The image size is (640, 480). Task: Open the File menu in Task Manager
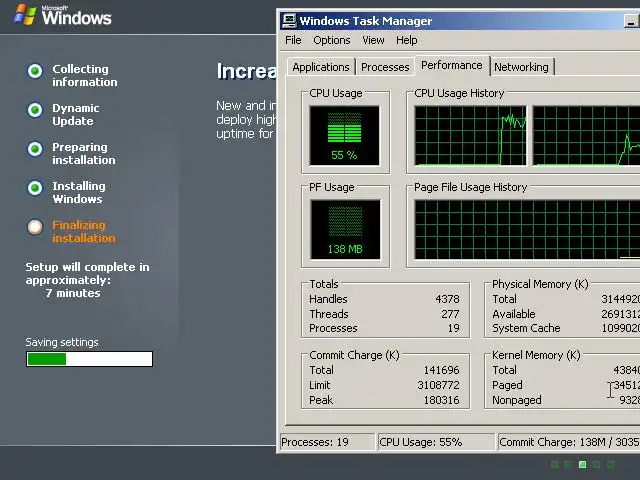coord(293,40)
